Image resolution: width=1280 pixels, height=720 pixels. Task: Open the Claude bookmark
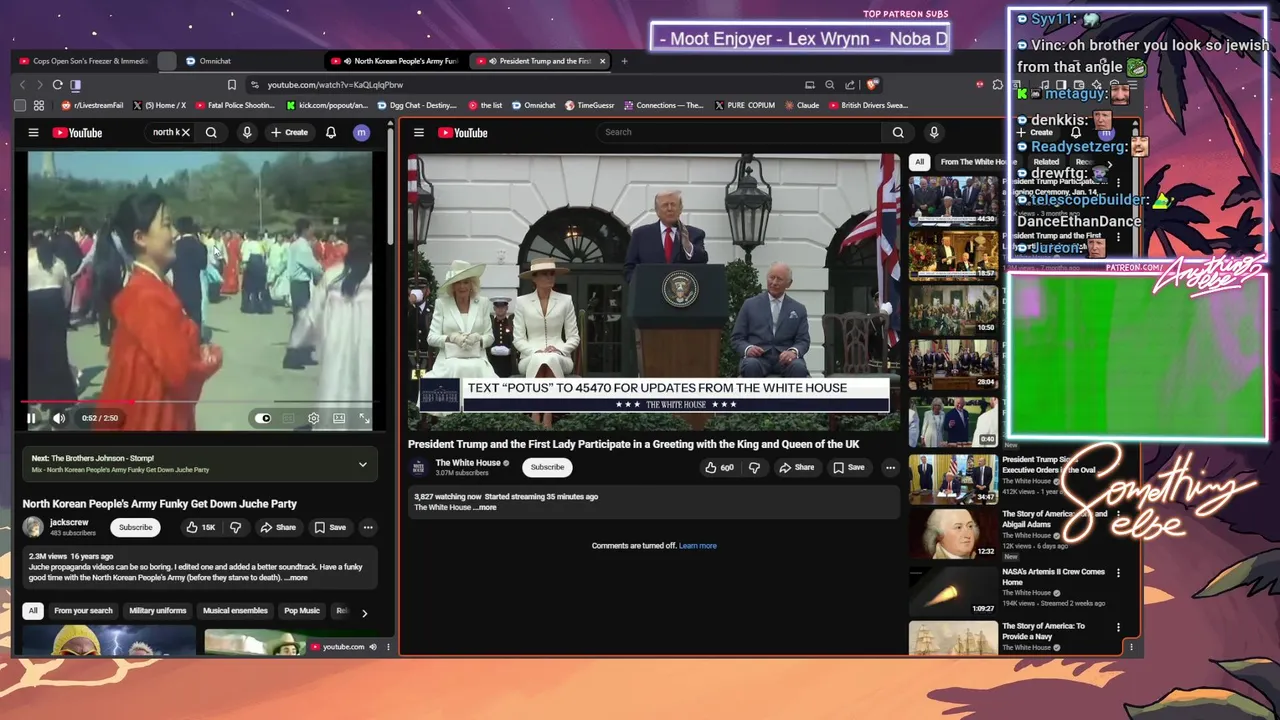tap(802, 105)
